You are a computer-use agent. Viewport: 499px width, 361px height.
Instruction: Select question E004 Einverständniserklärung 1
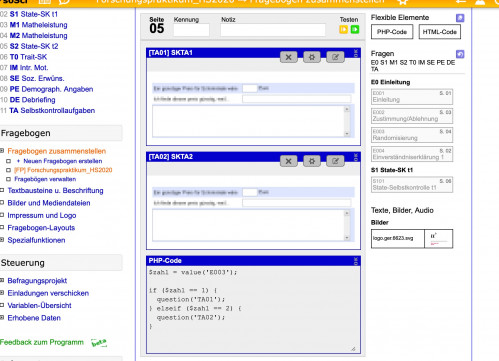point(412,154)
